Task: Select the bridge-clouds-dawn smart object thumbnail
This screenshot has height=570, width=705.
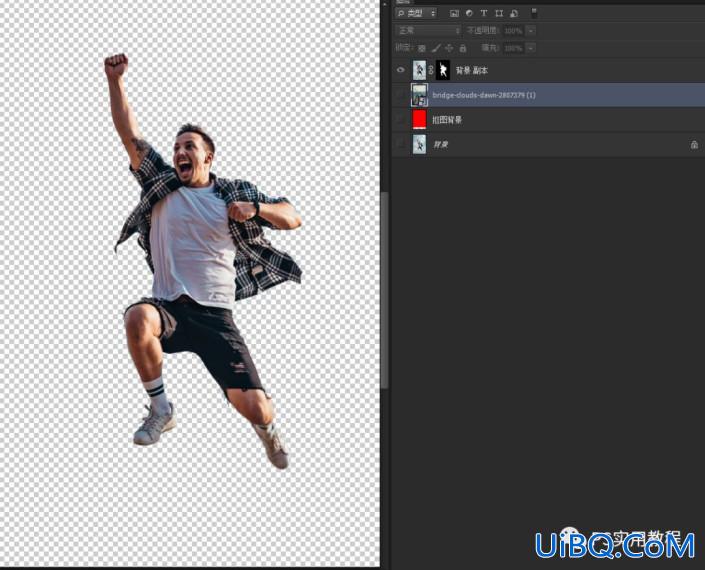Action: click(419, 95)
